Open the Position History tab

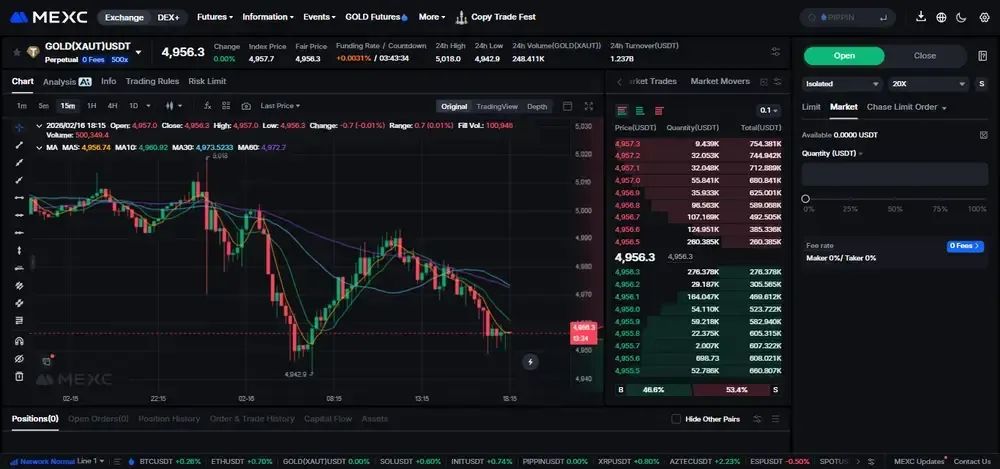[169, 419]
